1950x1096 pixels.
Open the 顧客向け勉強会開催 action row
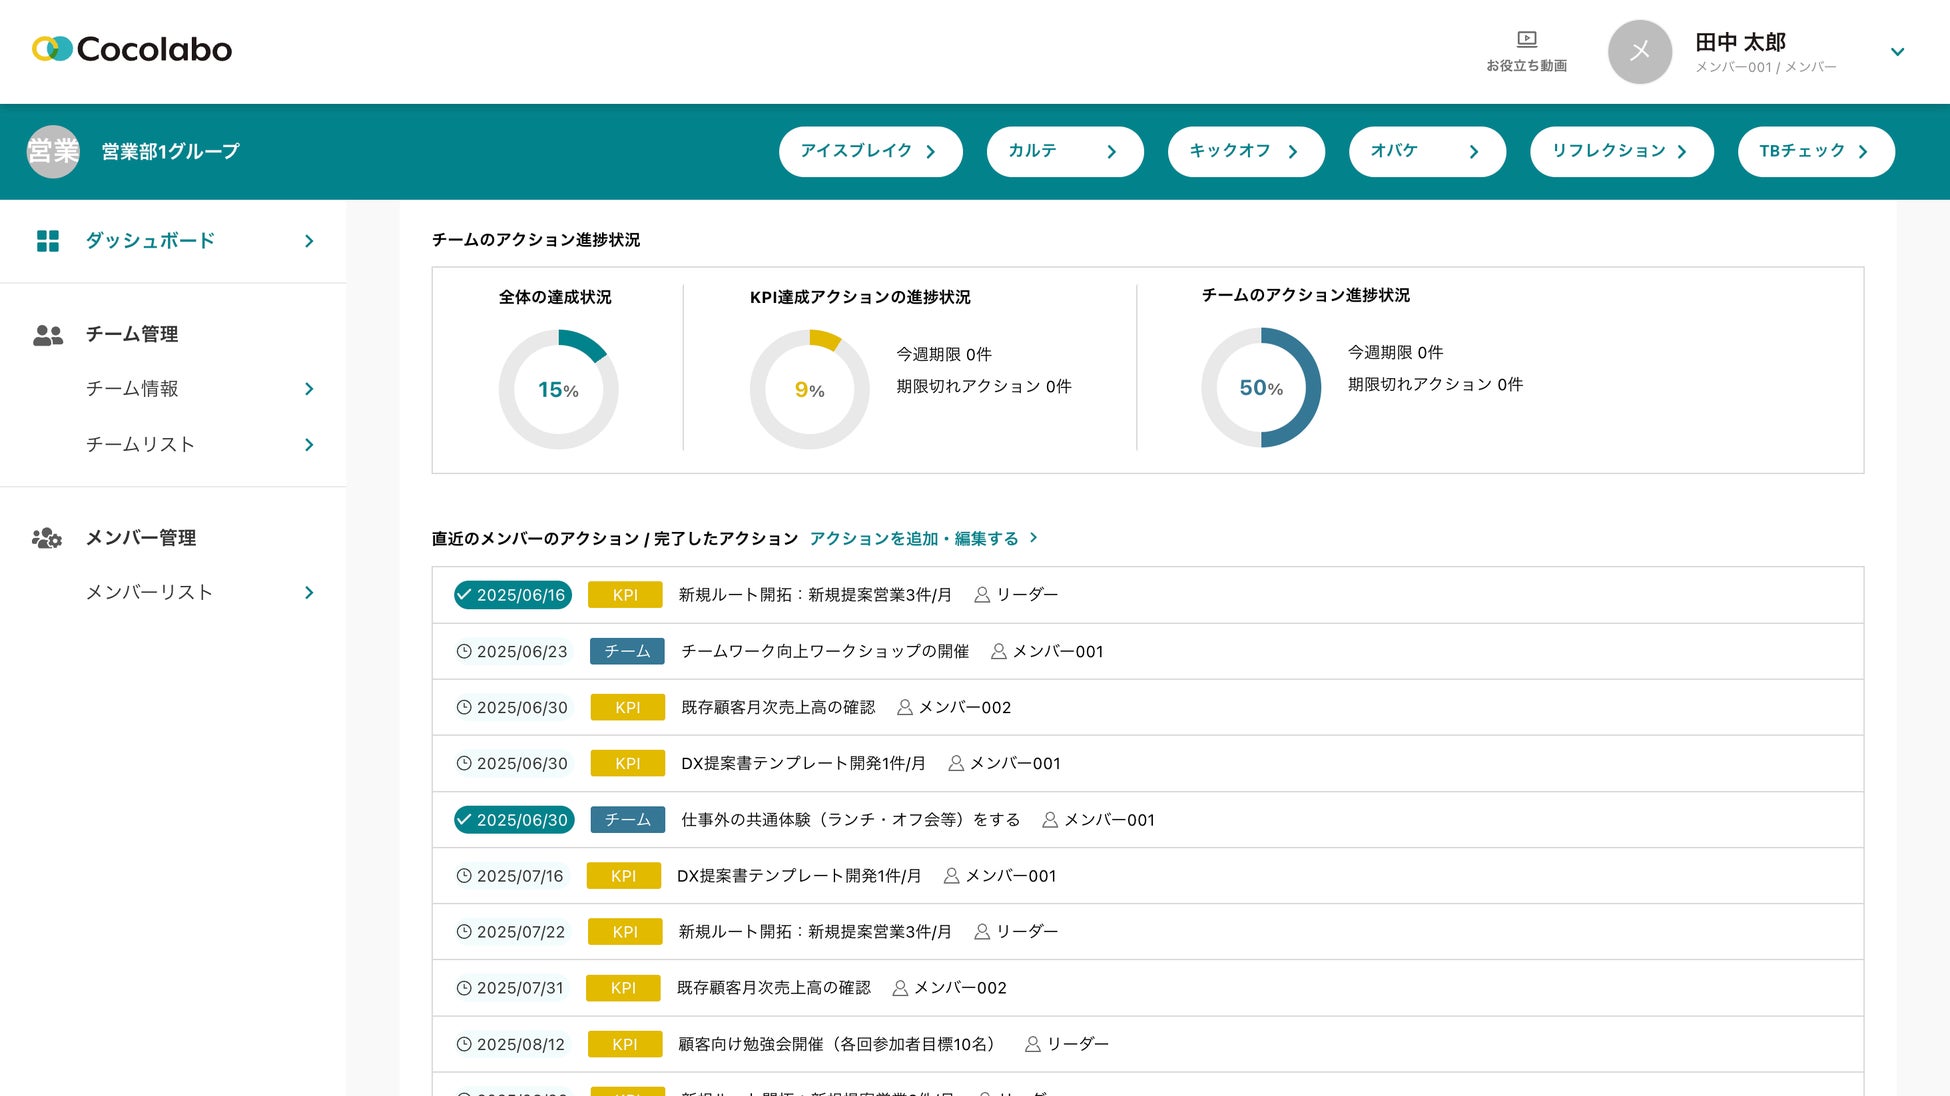click(x=837, y=1044)
